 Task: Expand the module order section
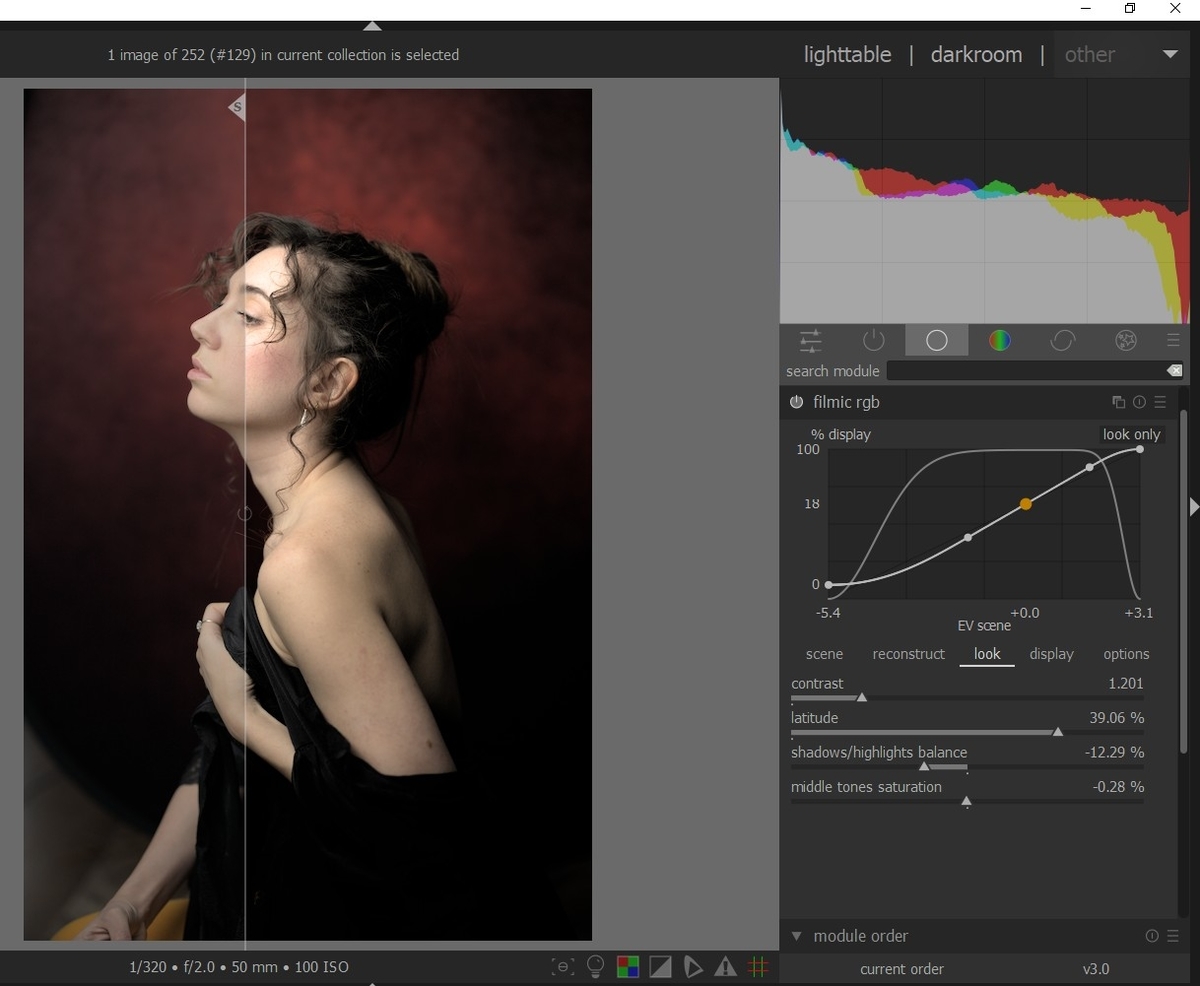[x=797, y=936]
